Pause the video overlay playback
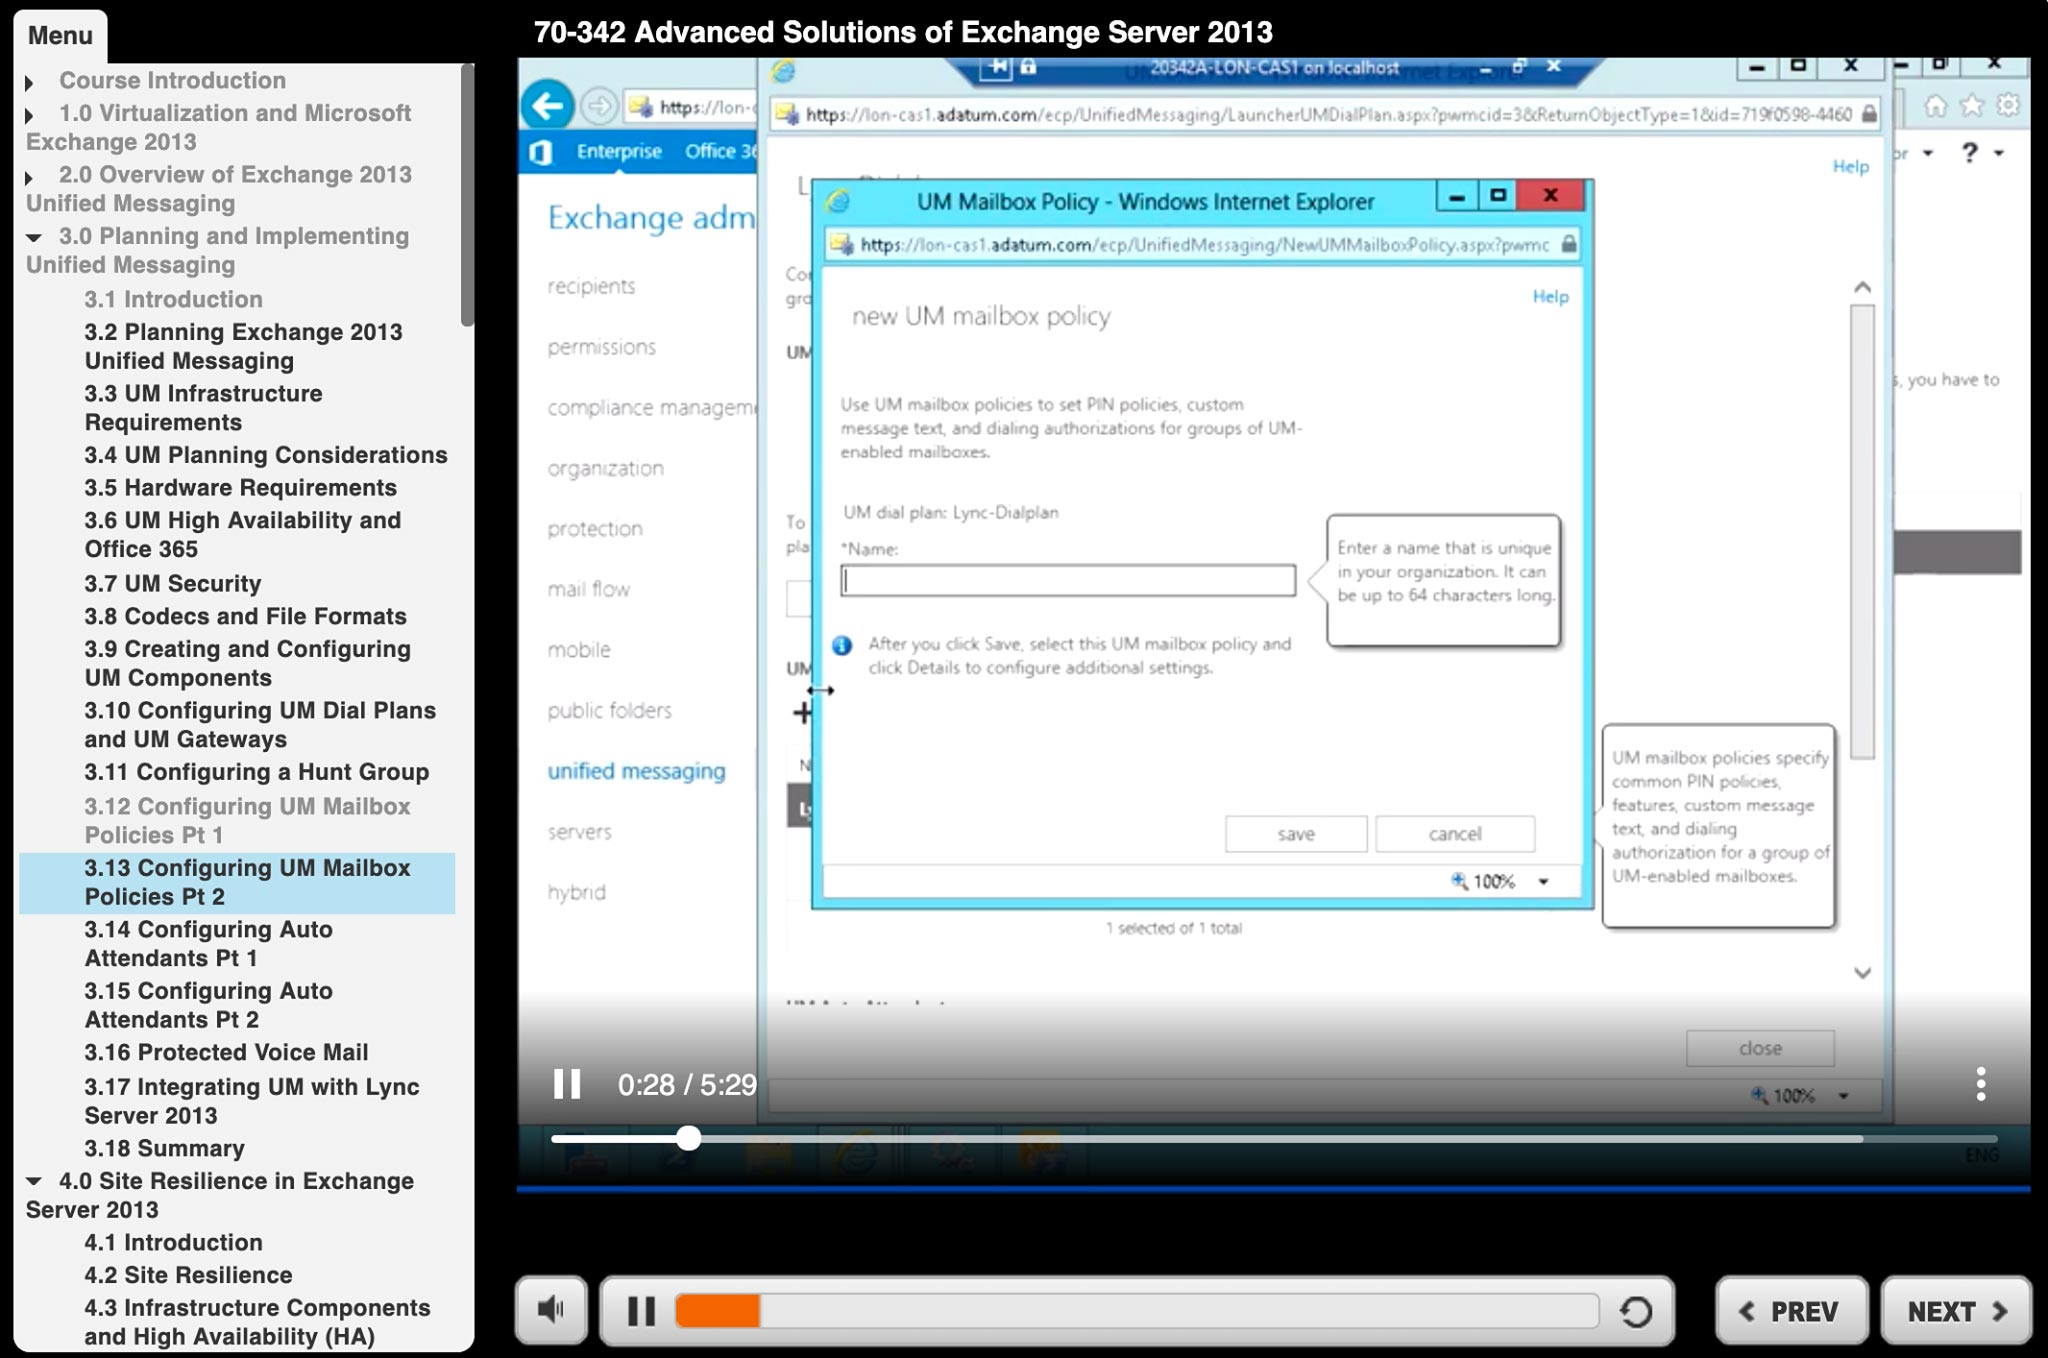Image resolution: width=2048 pixels, height=1358 pixels. 567,1084
